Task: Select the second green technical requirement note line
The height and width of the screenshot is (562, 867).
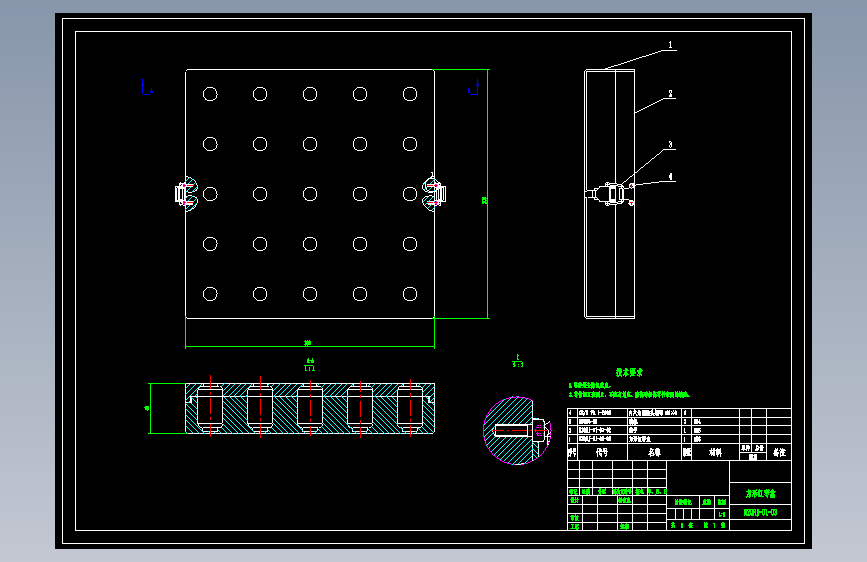Action: 629,394
